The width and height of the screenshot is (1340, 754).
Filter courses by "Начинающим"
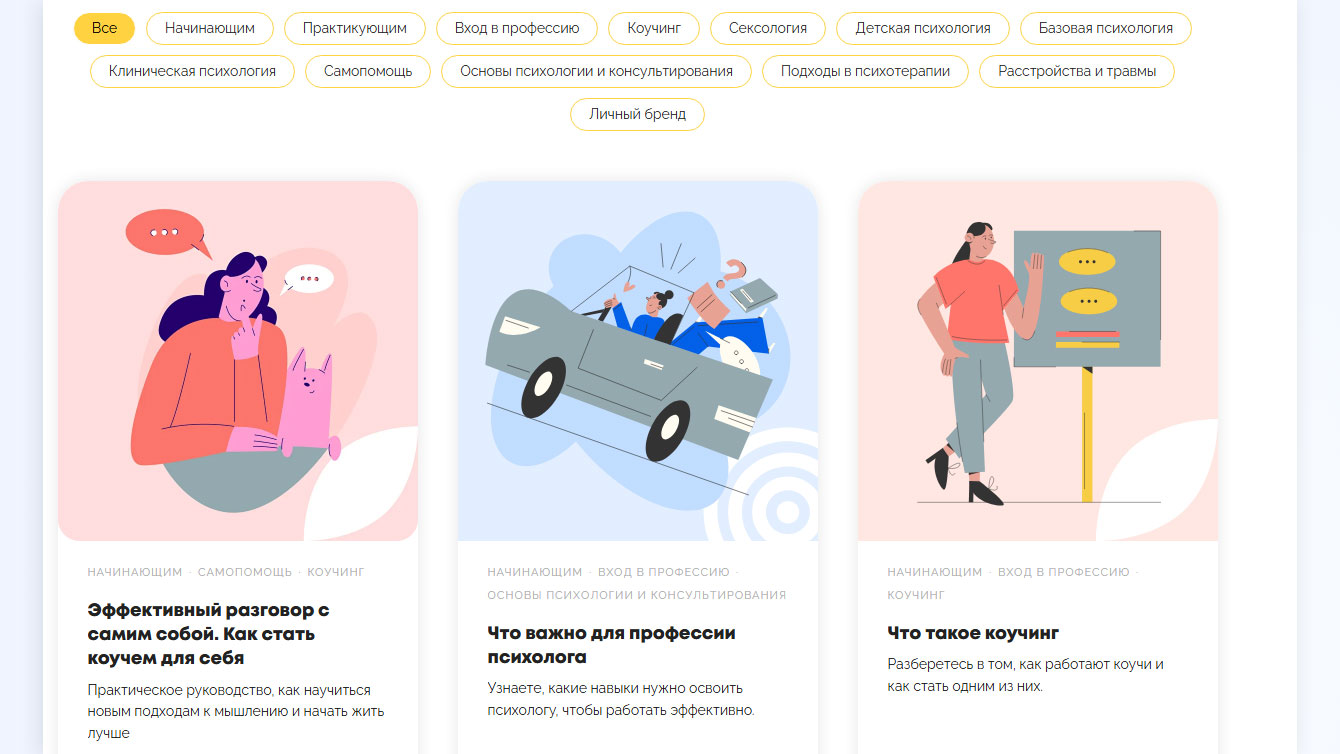point(210,28)
